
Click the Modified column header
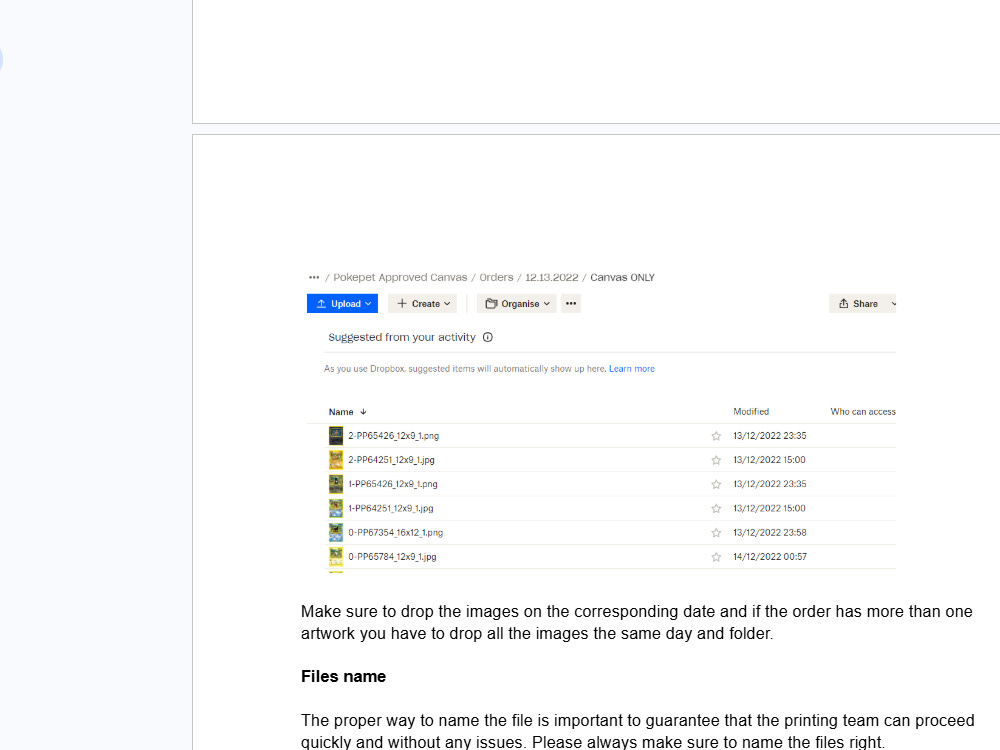tap(751, 411)
